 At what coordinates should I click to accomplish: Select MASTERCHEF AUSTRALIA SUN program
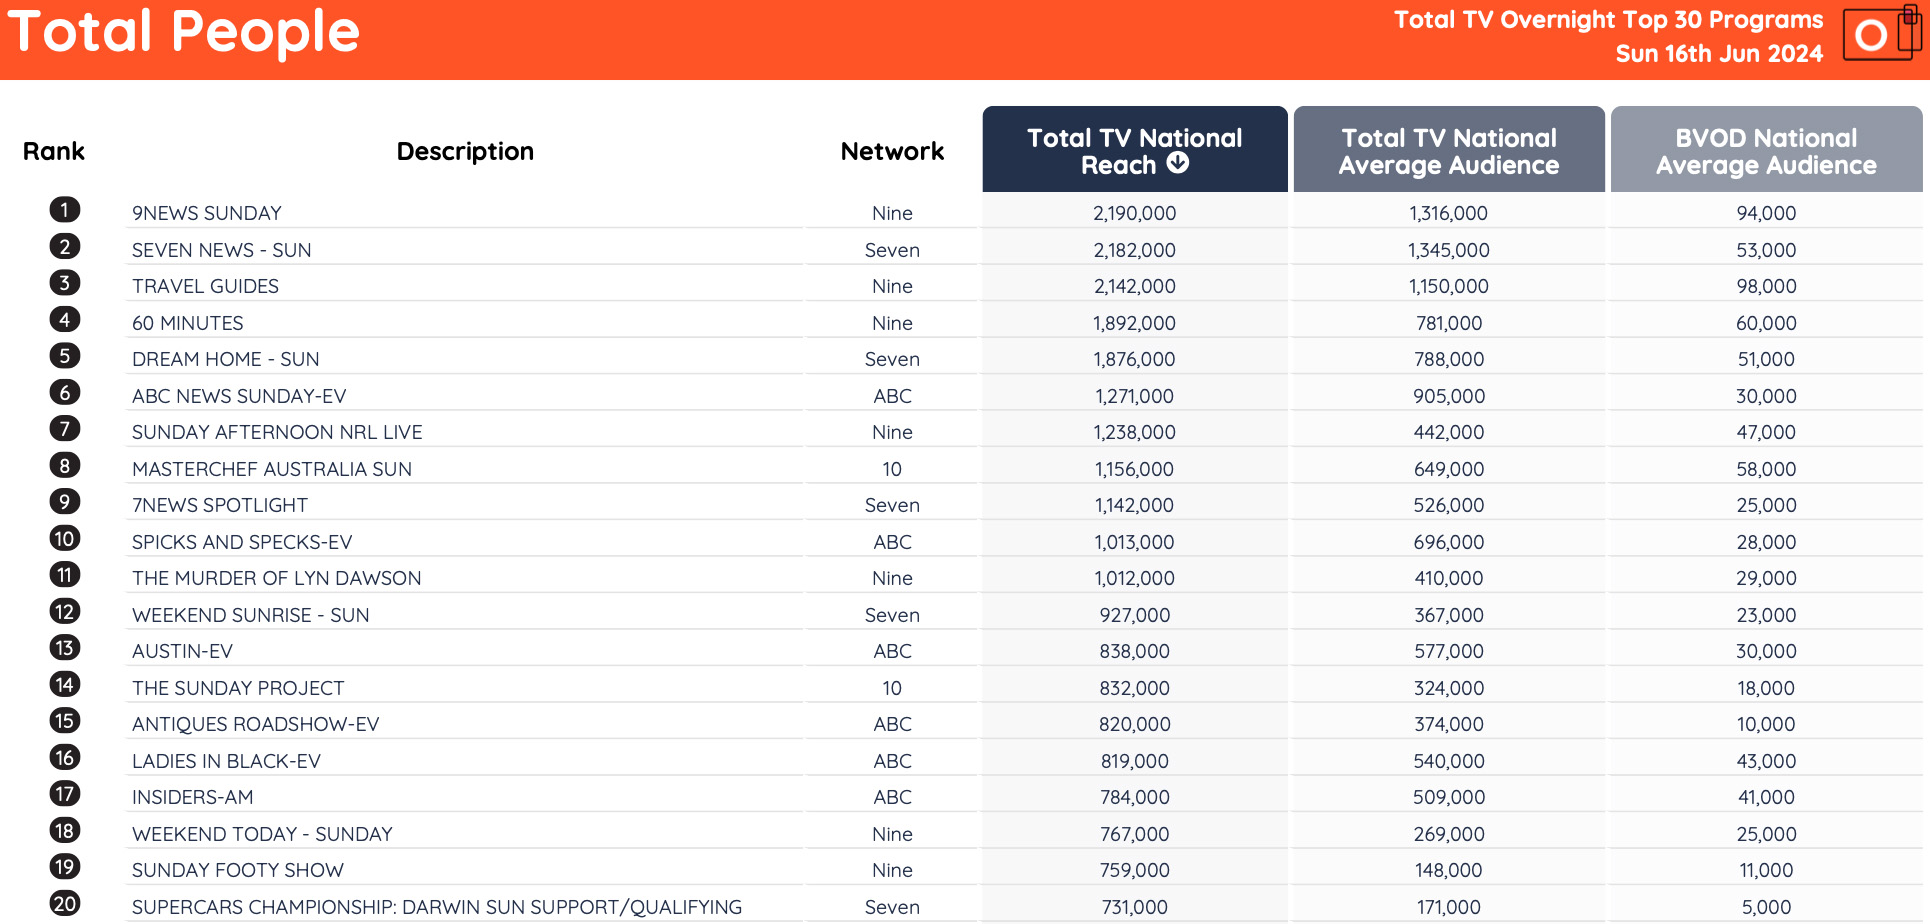[x=272, y=469]
